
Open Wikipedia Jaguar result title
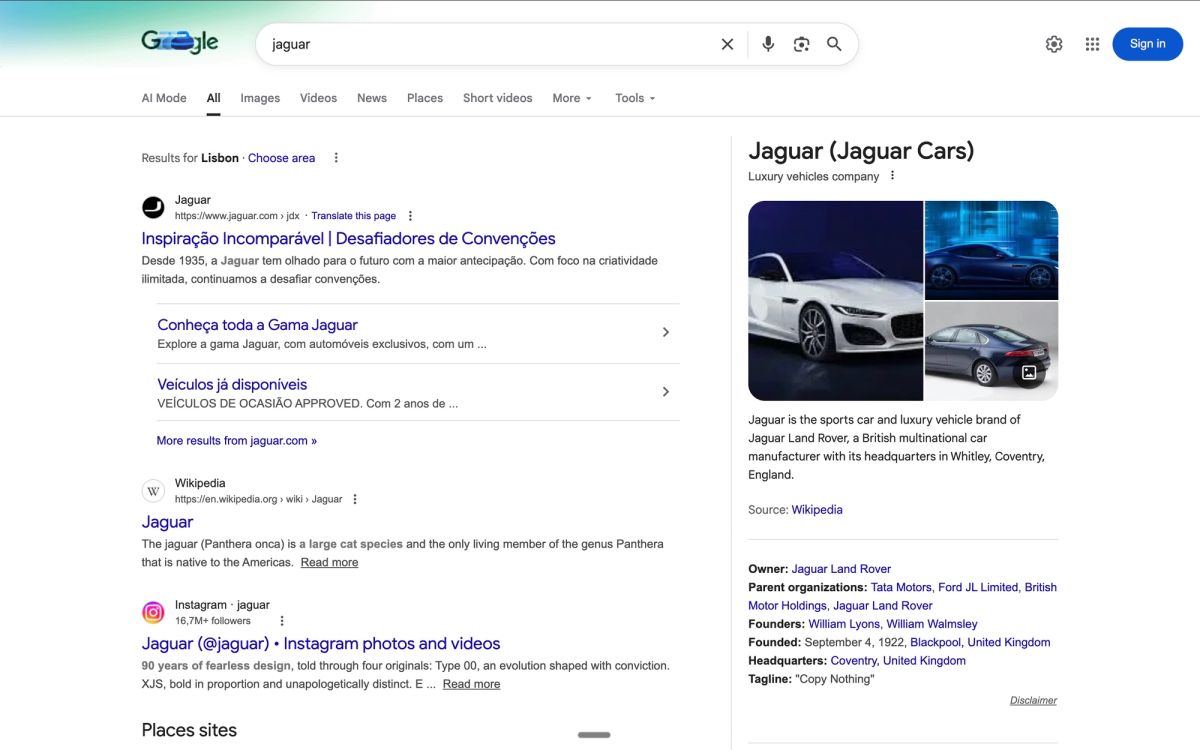[167, 522]
